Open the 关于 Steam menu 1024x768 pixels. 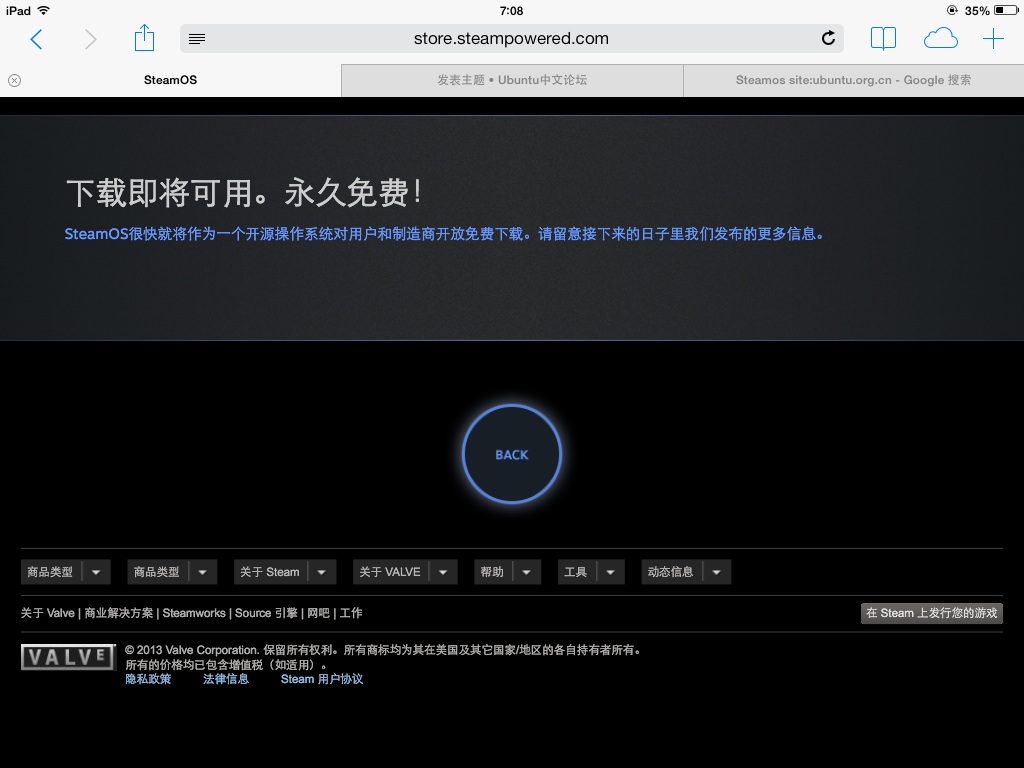(x=270, y=572)
